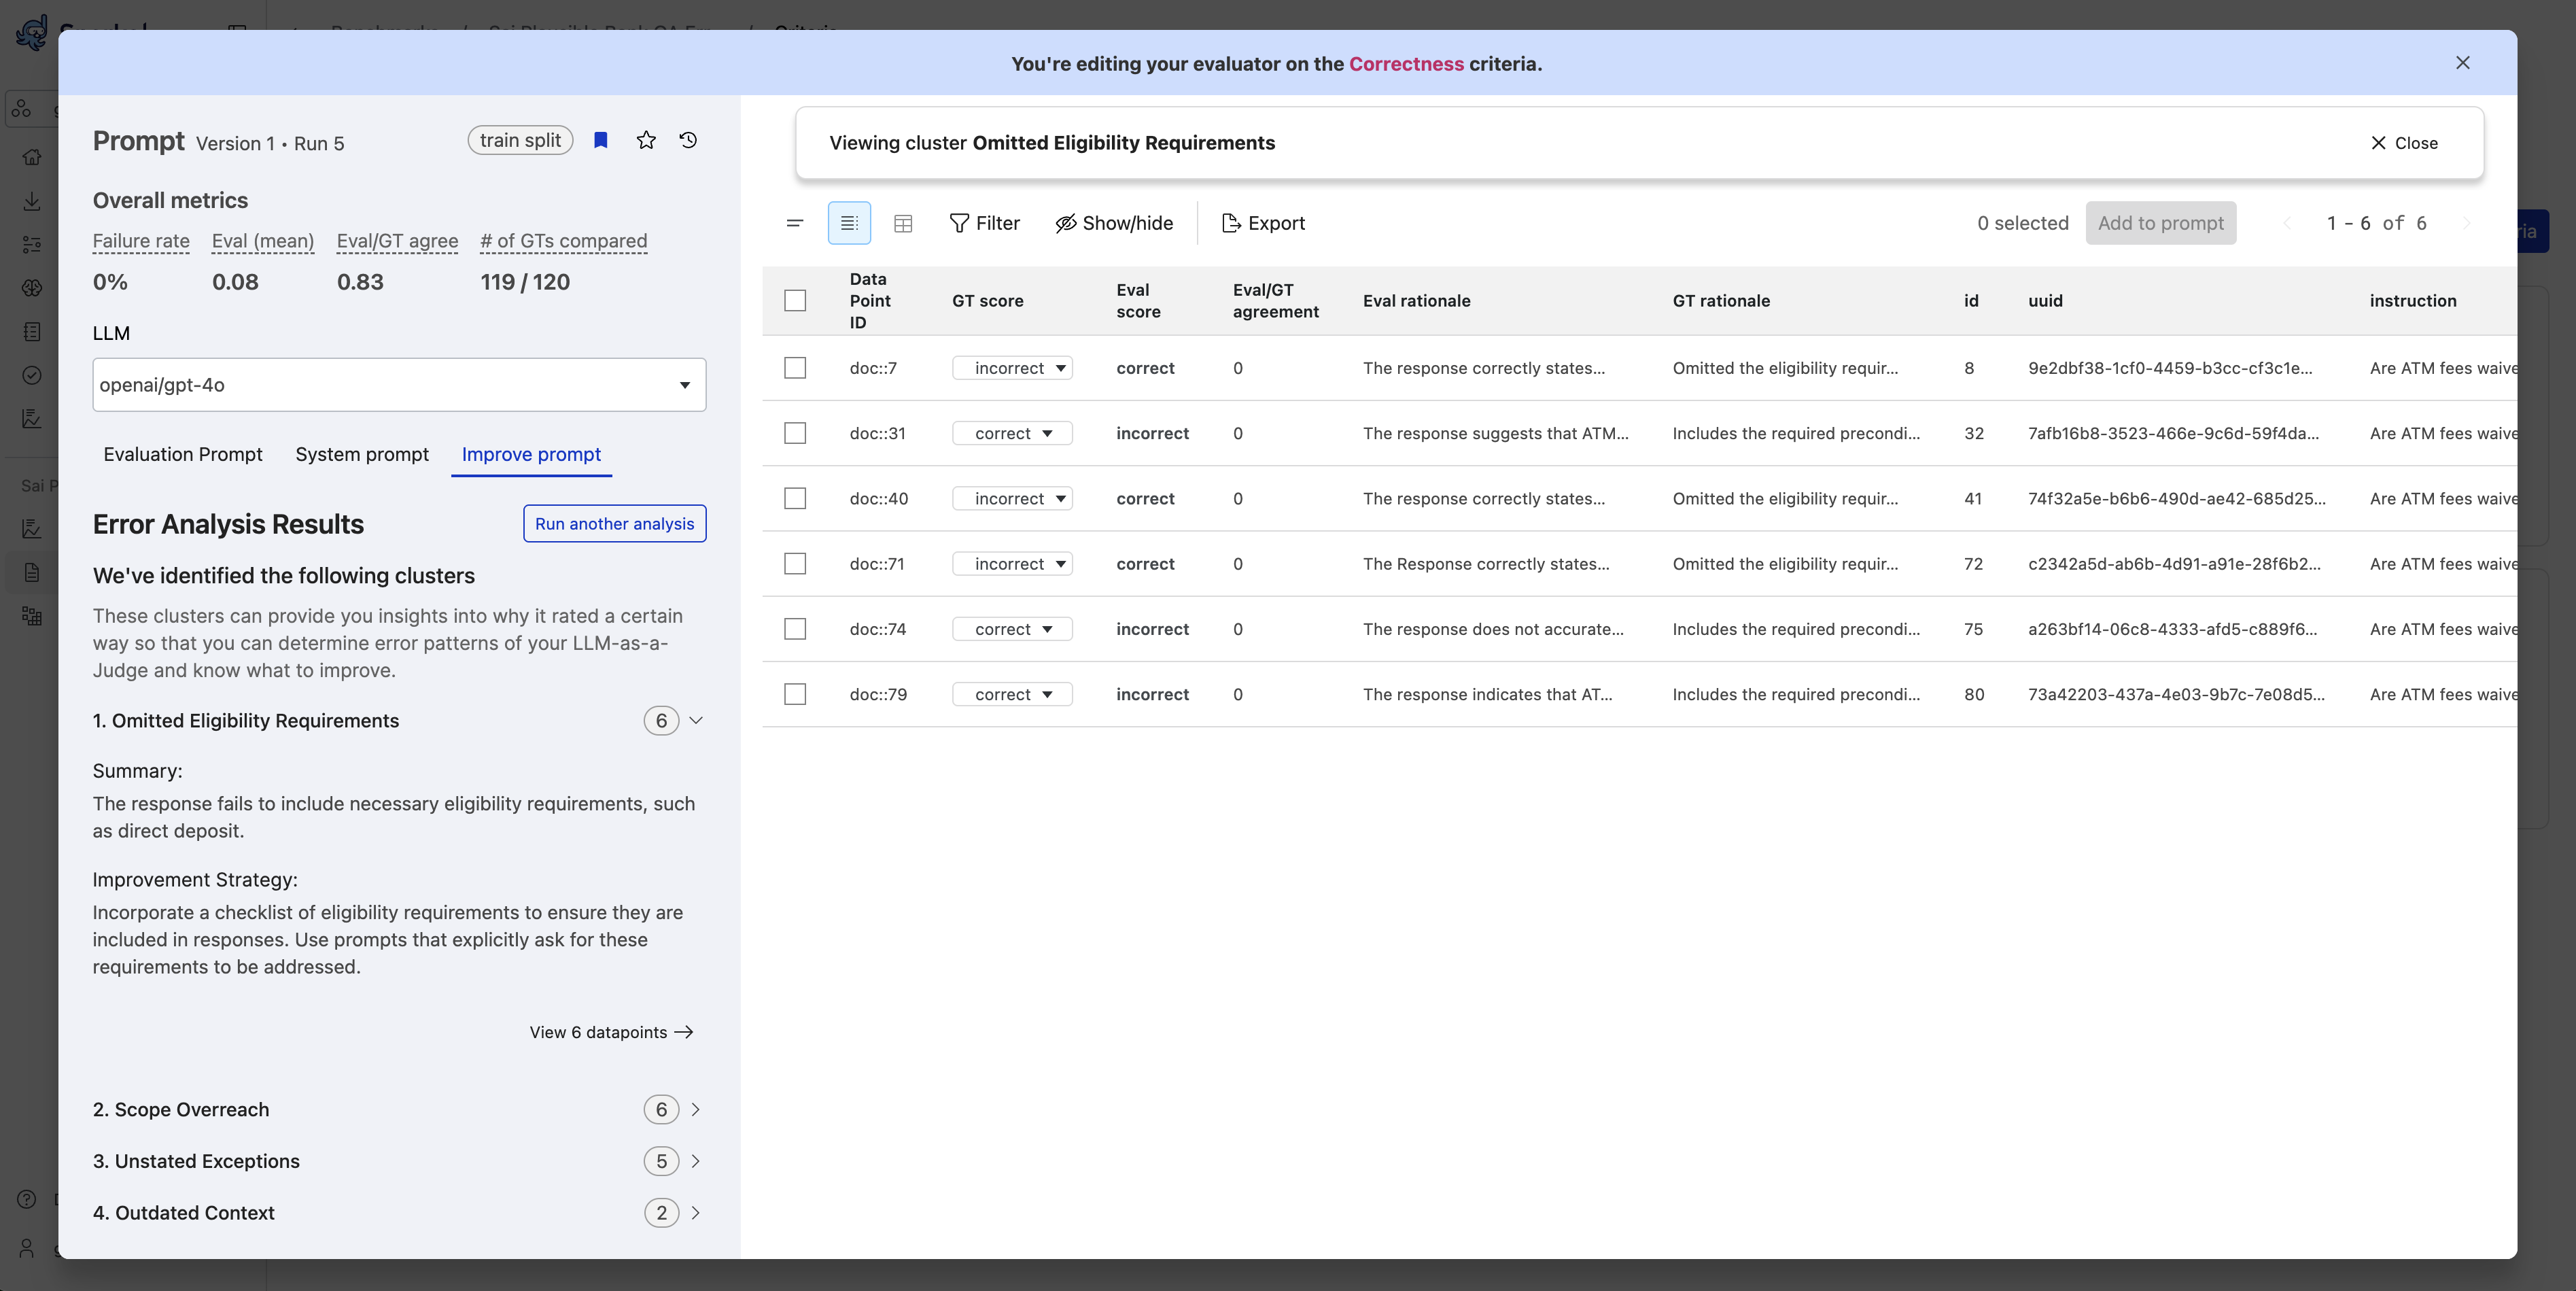Image resolution: width=2576 pixels, height=1291 pixels.
Task: Click the Add to prompt button
Action: 2160,223
